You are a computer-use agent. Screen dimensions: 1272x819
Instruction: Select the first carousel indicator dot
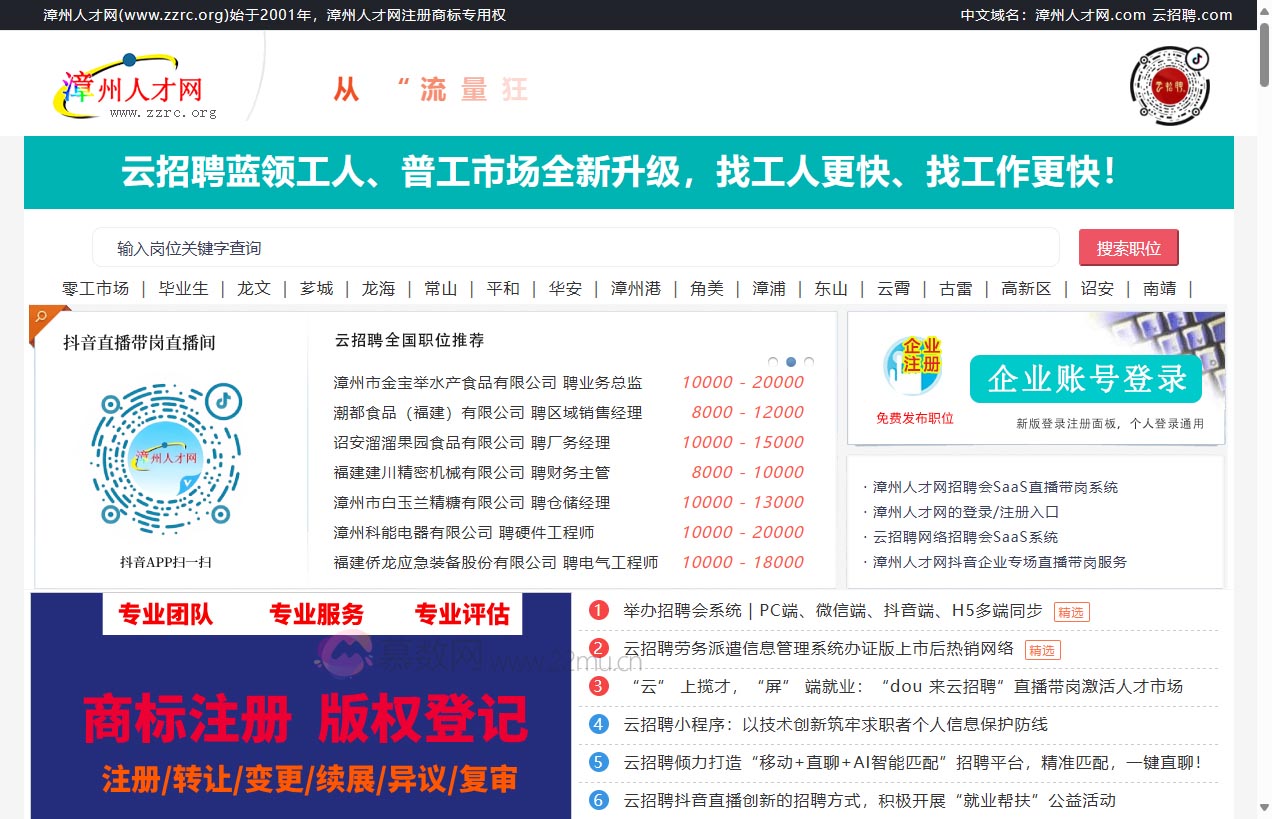773,362
